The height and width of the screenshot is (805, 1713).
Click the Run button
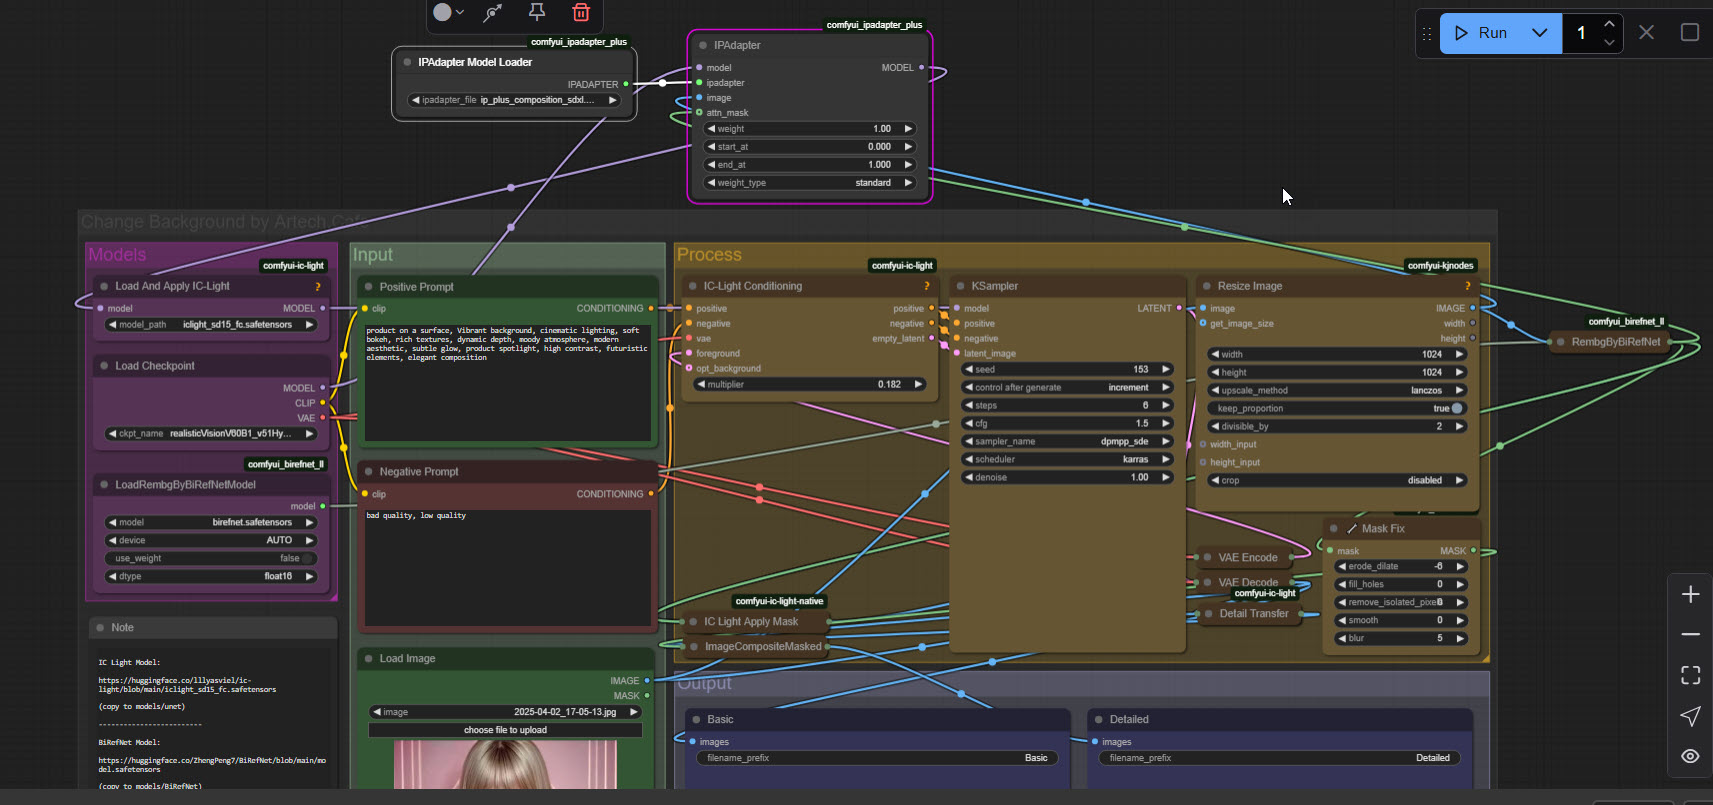pyautogui.click(x=1481, y=33)
